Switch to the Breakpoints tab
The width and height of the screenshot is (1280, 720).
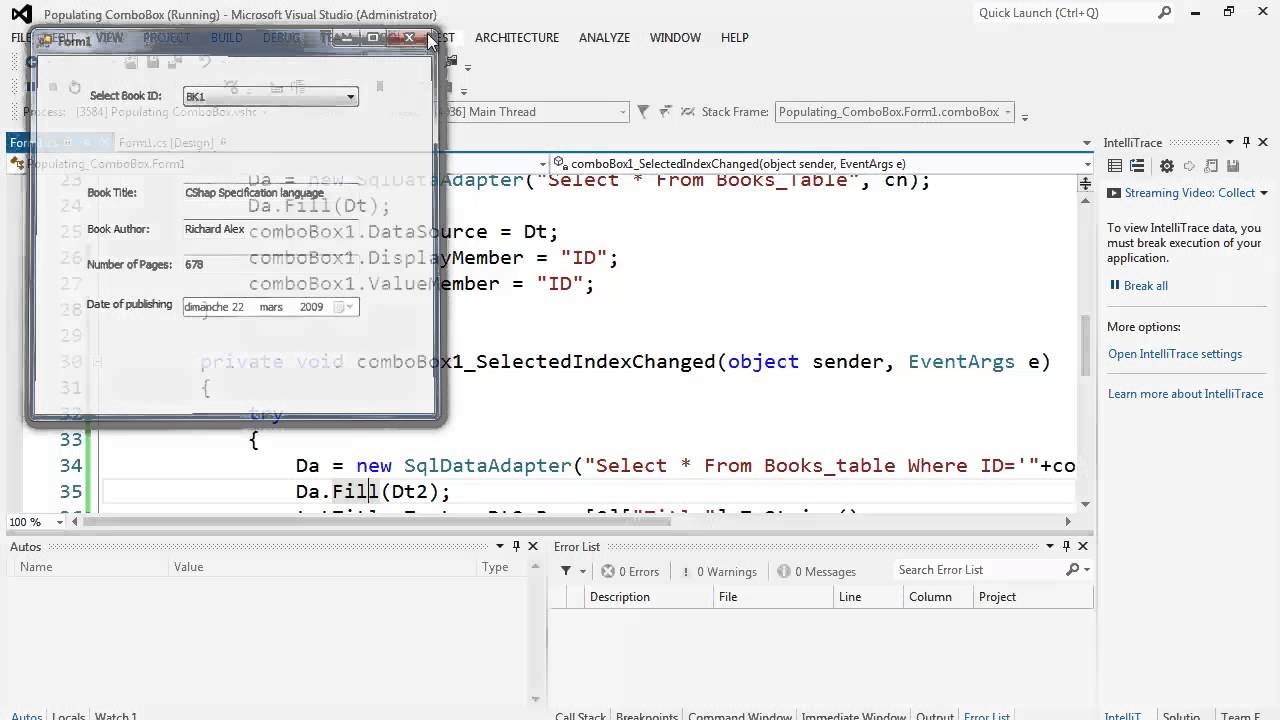649,715
